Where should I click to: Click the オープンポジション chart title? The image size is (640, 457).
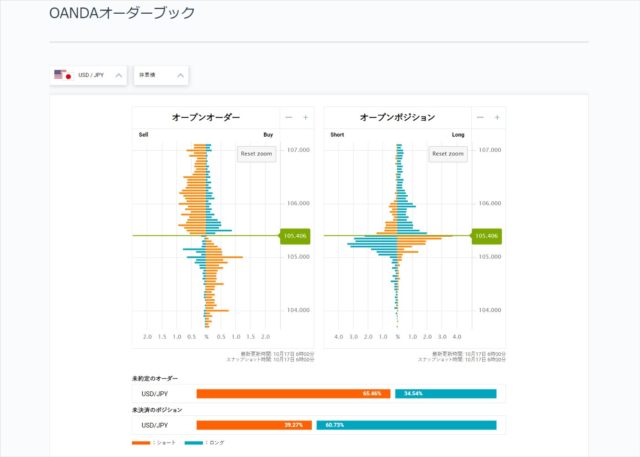tap(397, 118)
